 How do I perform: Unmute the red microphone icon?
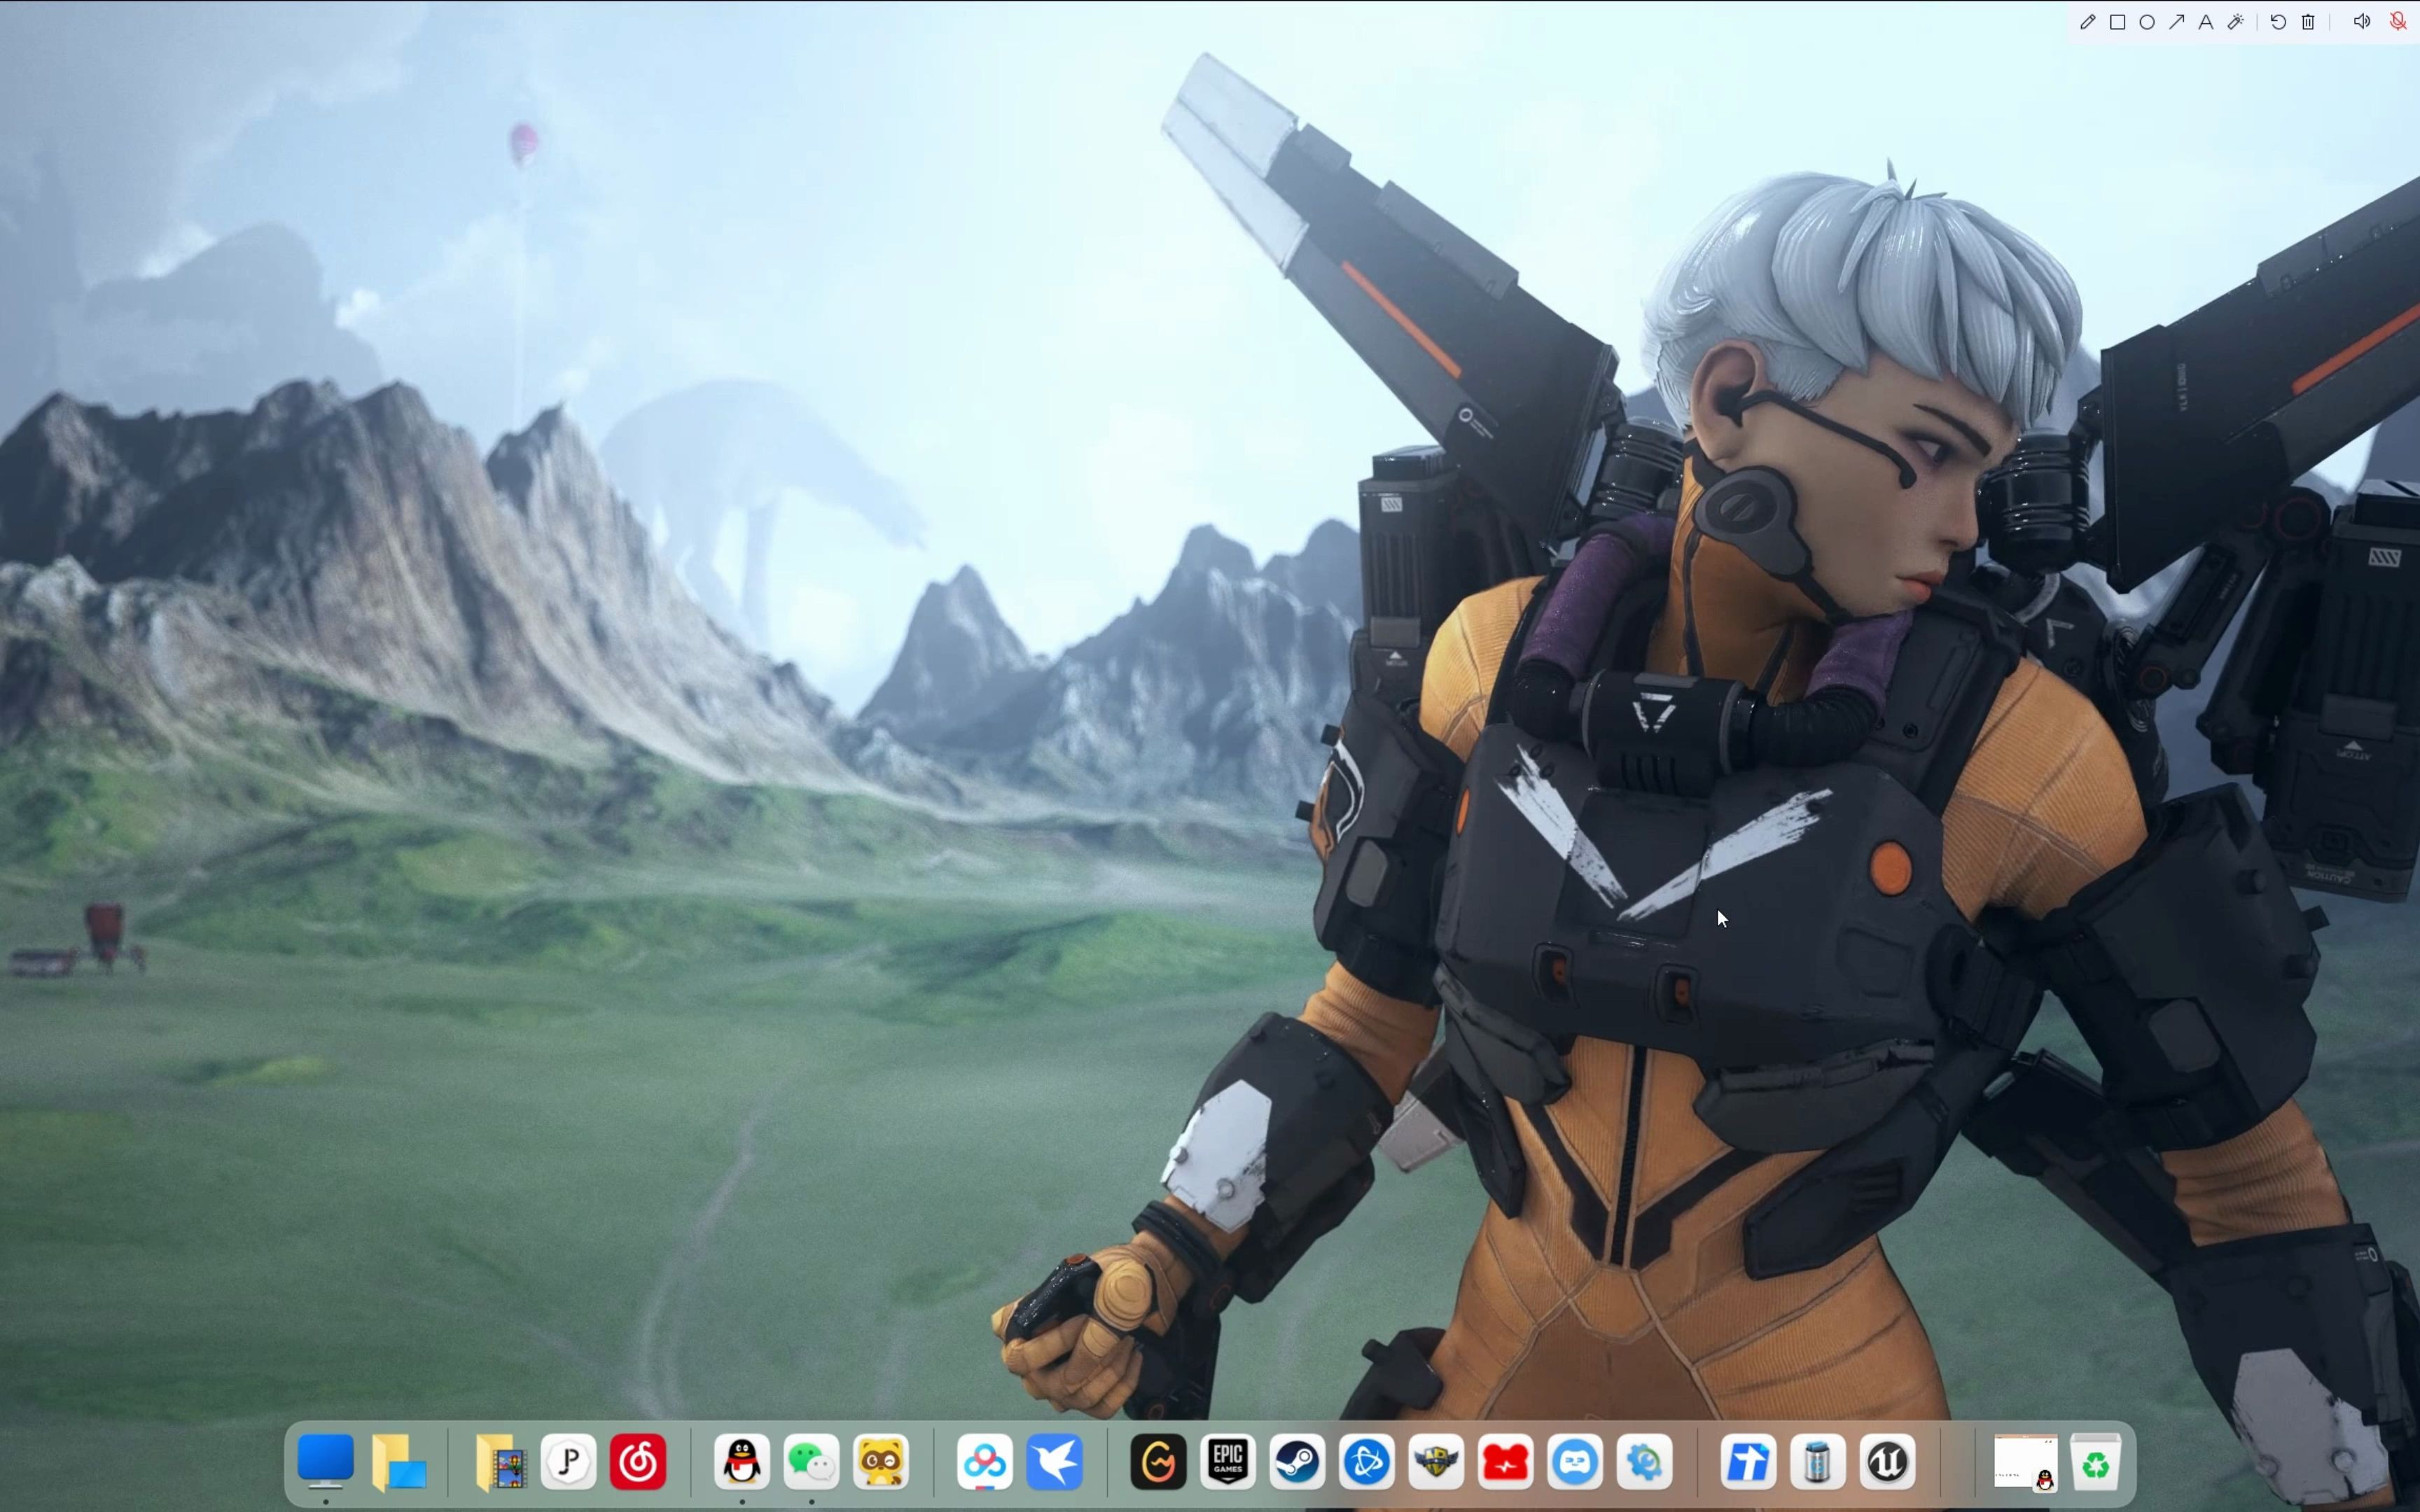(2398, 22)
